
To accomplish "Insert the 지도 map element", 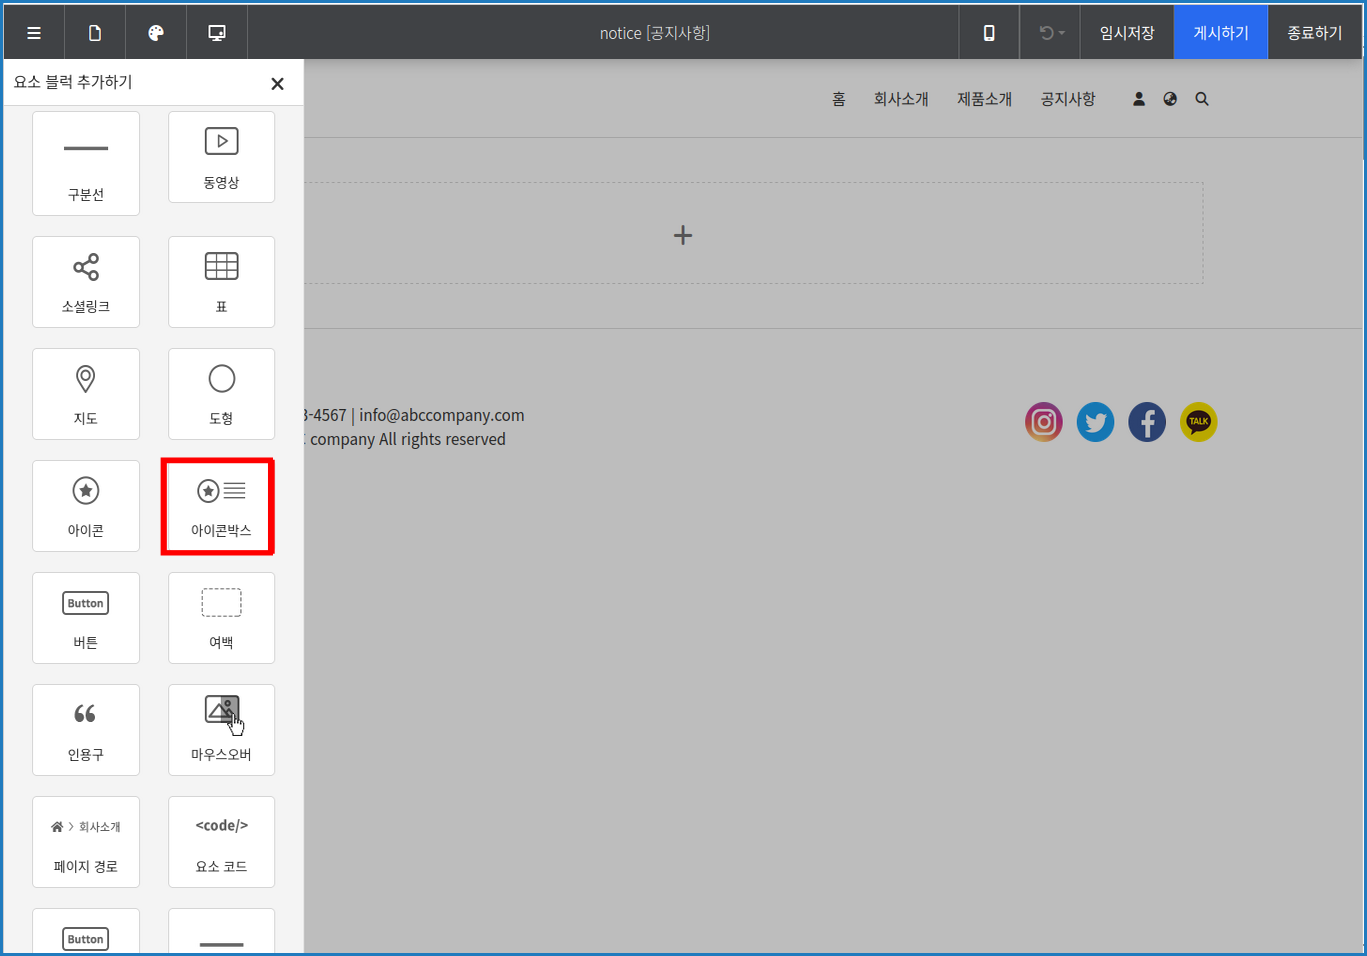I will [86, 394].
